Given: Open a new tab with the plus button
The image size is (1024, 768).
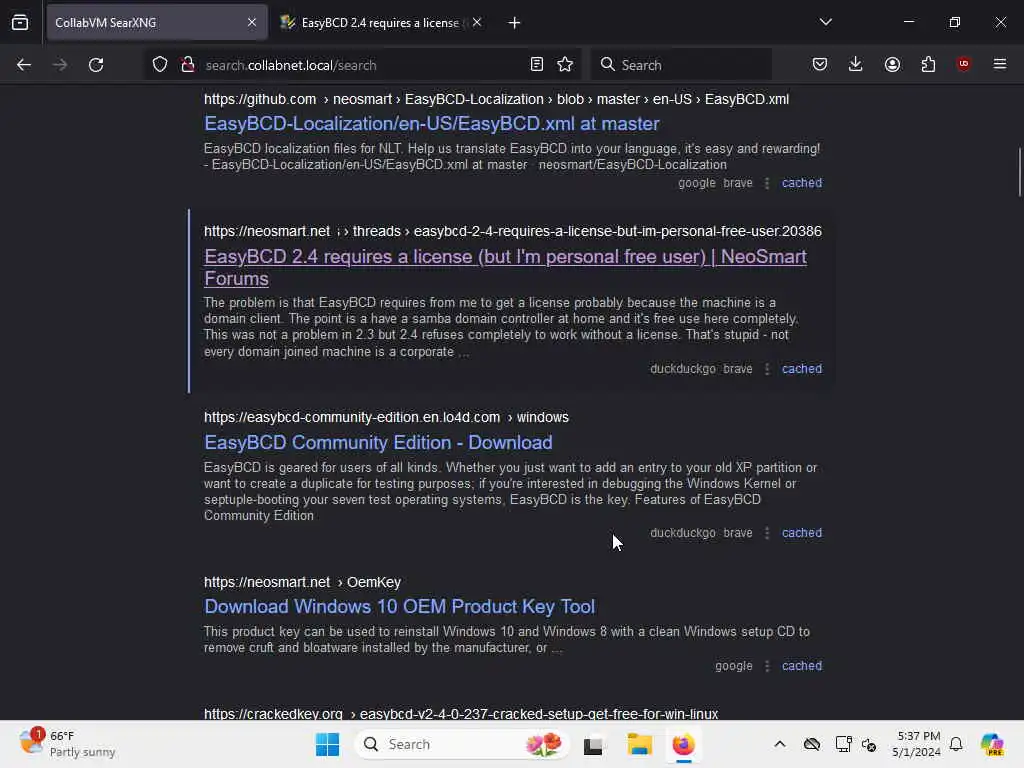Looking at the screenshot, I should click(x=515, y=23).
